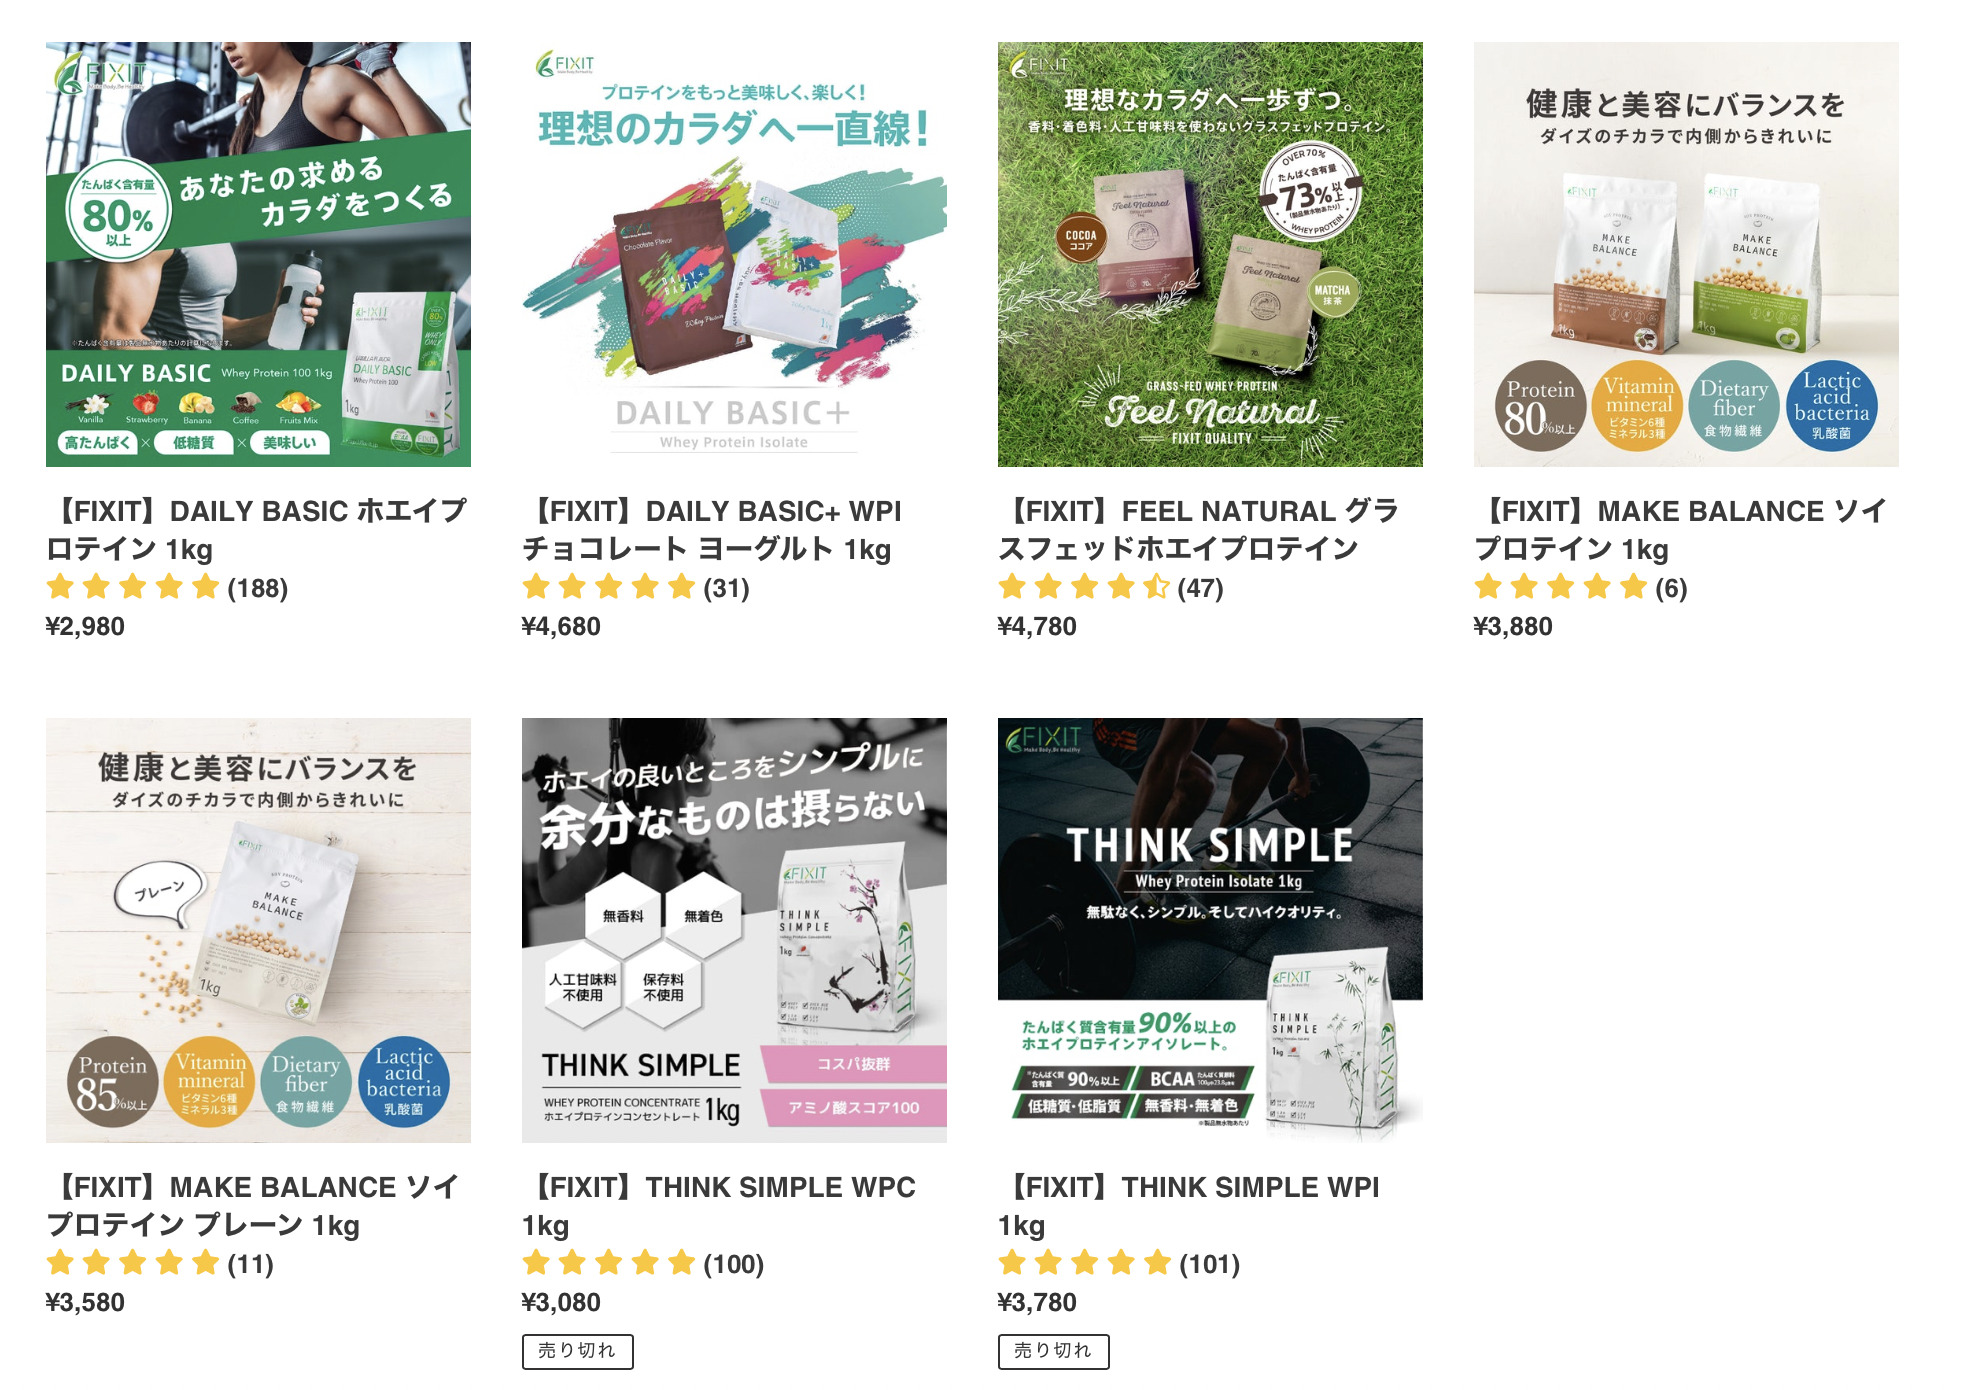
Task: Click the FEEL NATURAL グラスフェッド title link
Action: 1198,530
